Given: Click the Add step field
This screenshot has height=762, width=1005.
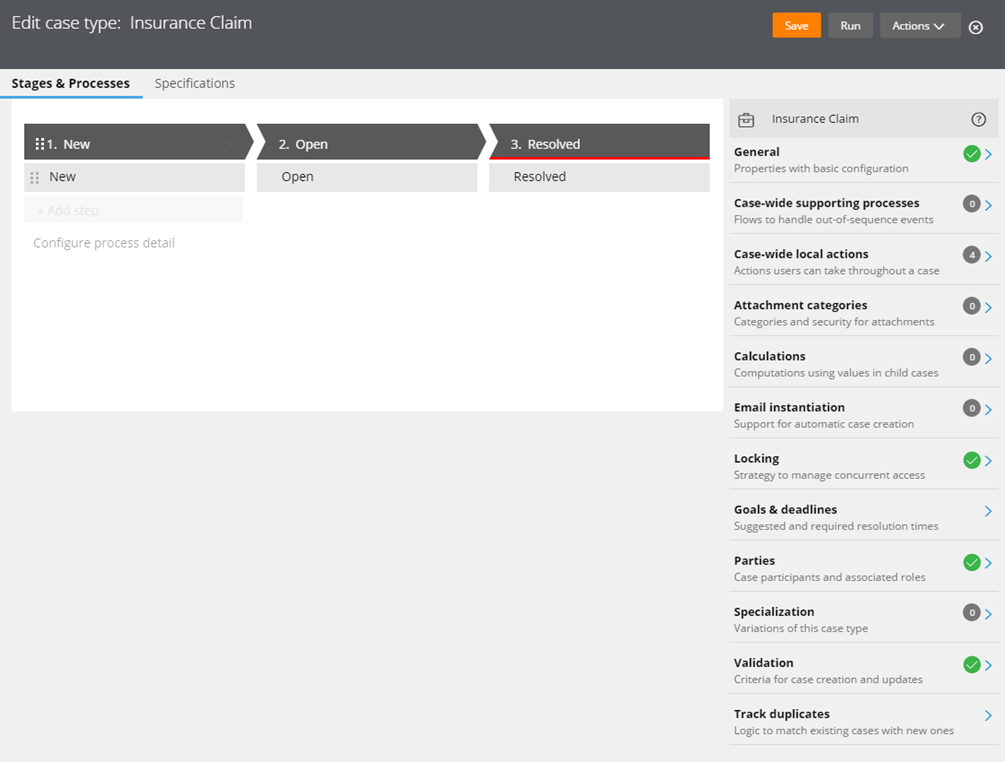Looking at the screenshot, I should (133, 210).
